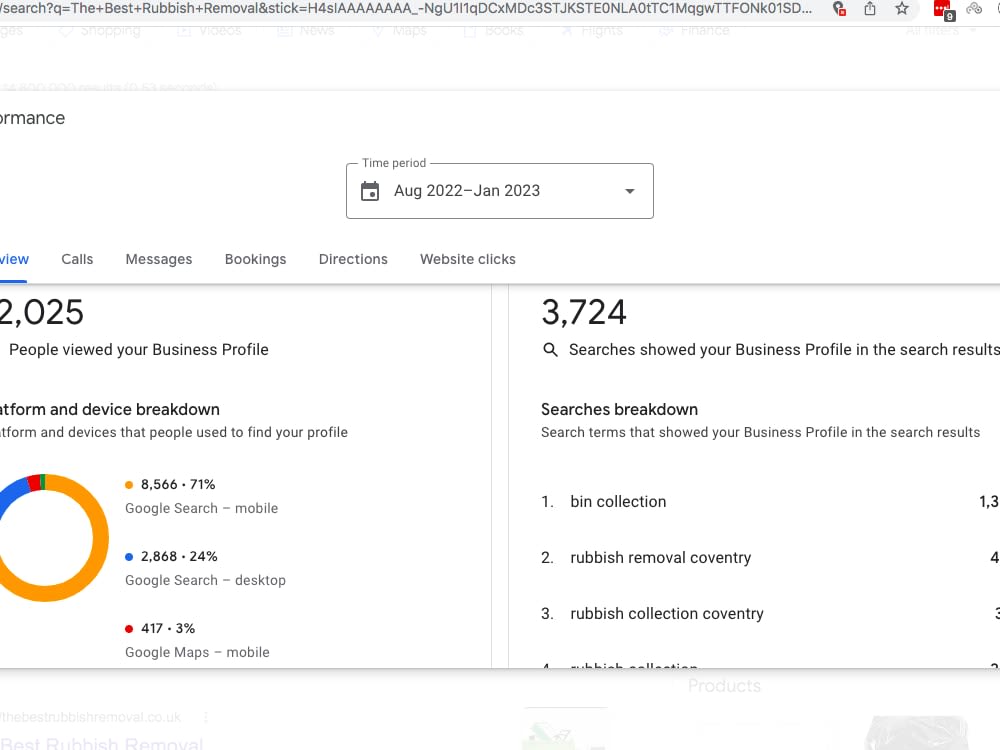Click the red Google Maps mobile dot
The height and width of the screenshot is (750, 1000).
click(129, 629)
